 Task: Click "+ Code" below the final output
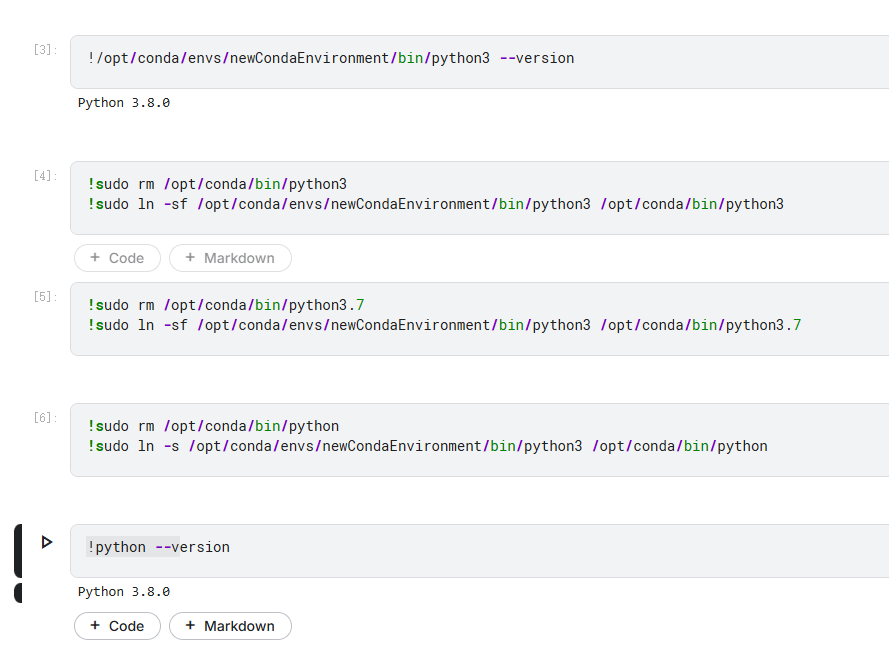tap(117, 626)
